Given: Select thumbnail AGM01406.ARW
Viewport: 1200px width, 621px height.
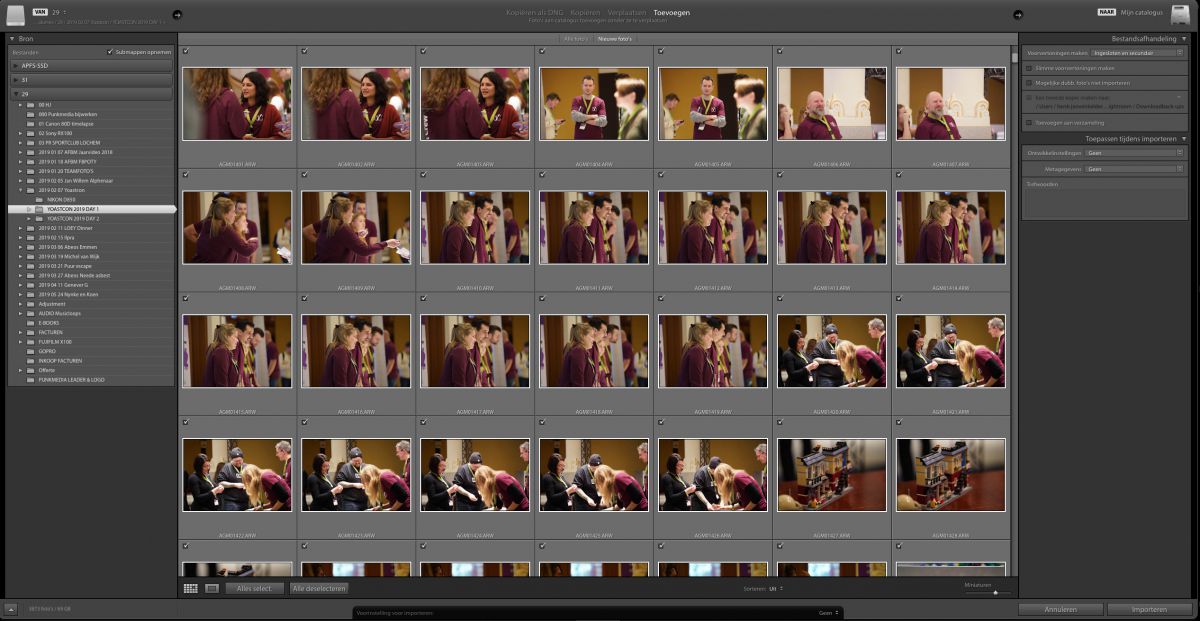Looking at the screenshot, I should coord(832,103).
